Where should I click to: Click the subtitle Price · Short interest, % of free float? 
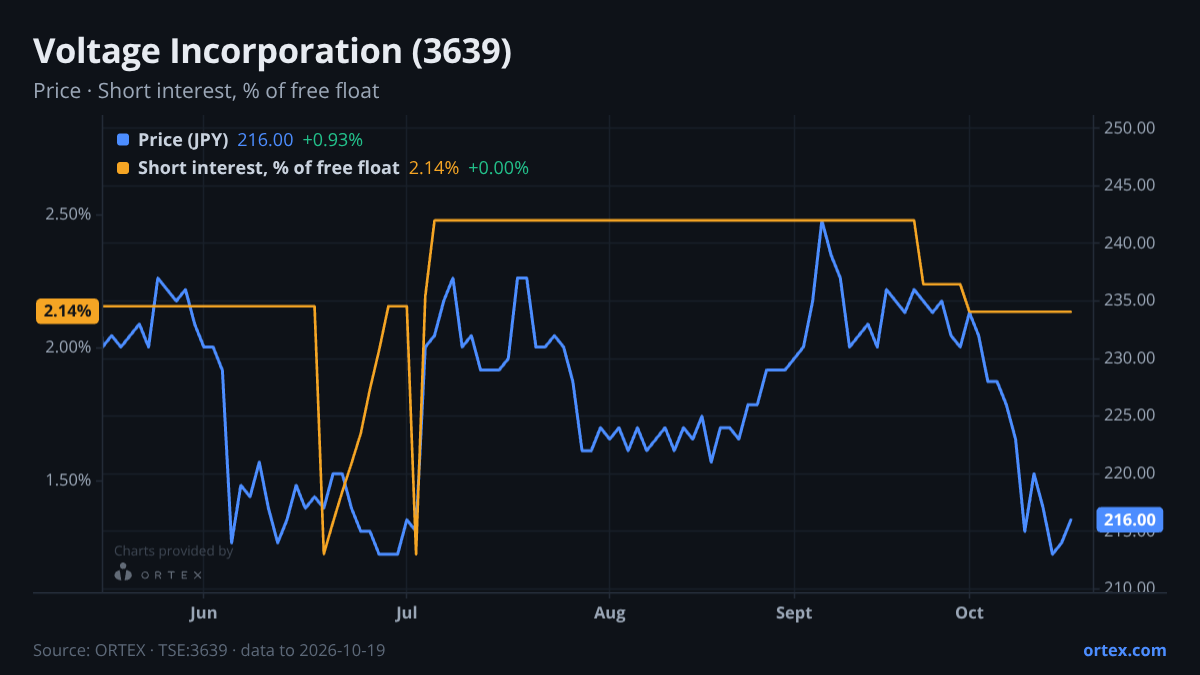pos(206,91)
